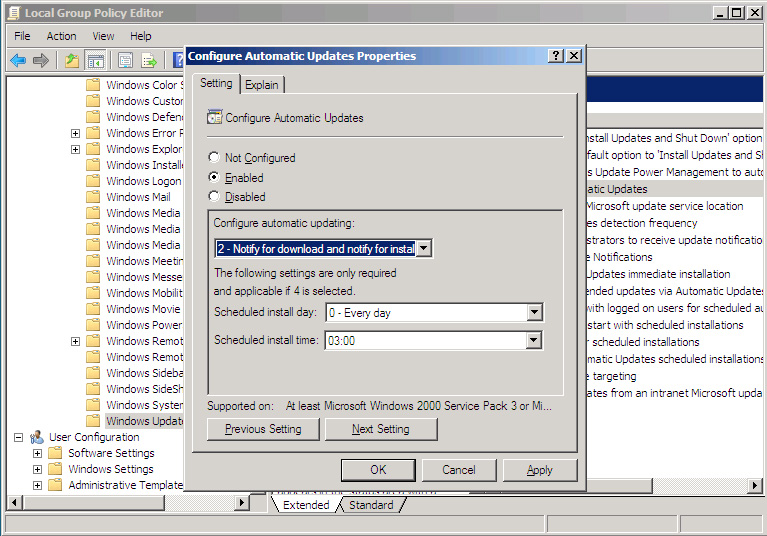Go up one level with folder arrow icon
The image size is (767, 536).
click(x=72, y=61)
